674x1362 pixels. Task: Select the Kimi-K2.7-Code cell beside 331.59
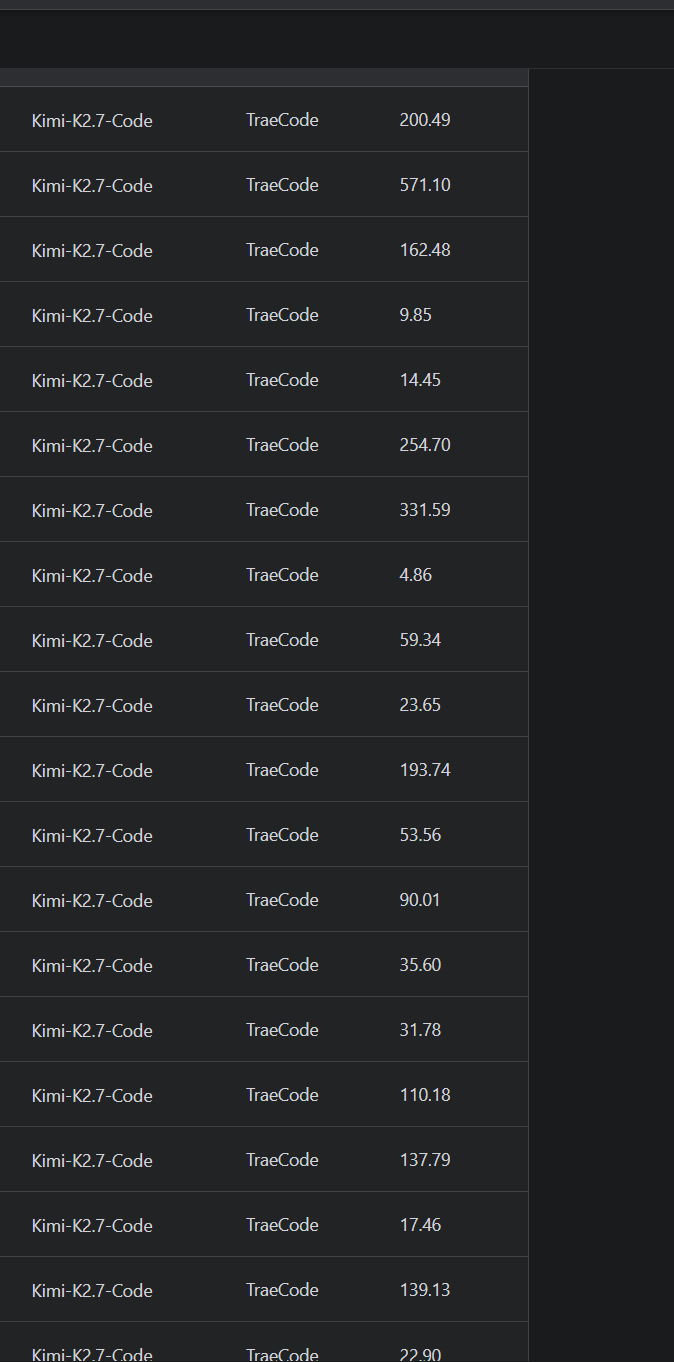coord(92,510)
